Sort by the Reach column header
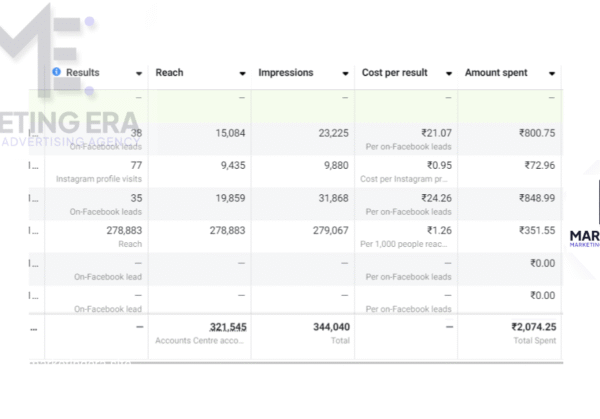Screen dimensions: 600x419 pos(170,73)
